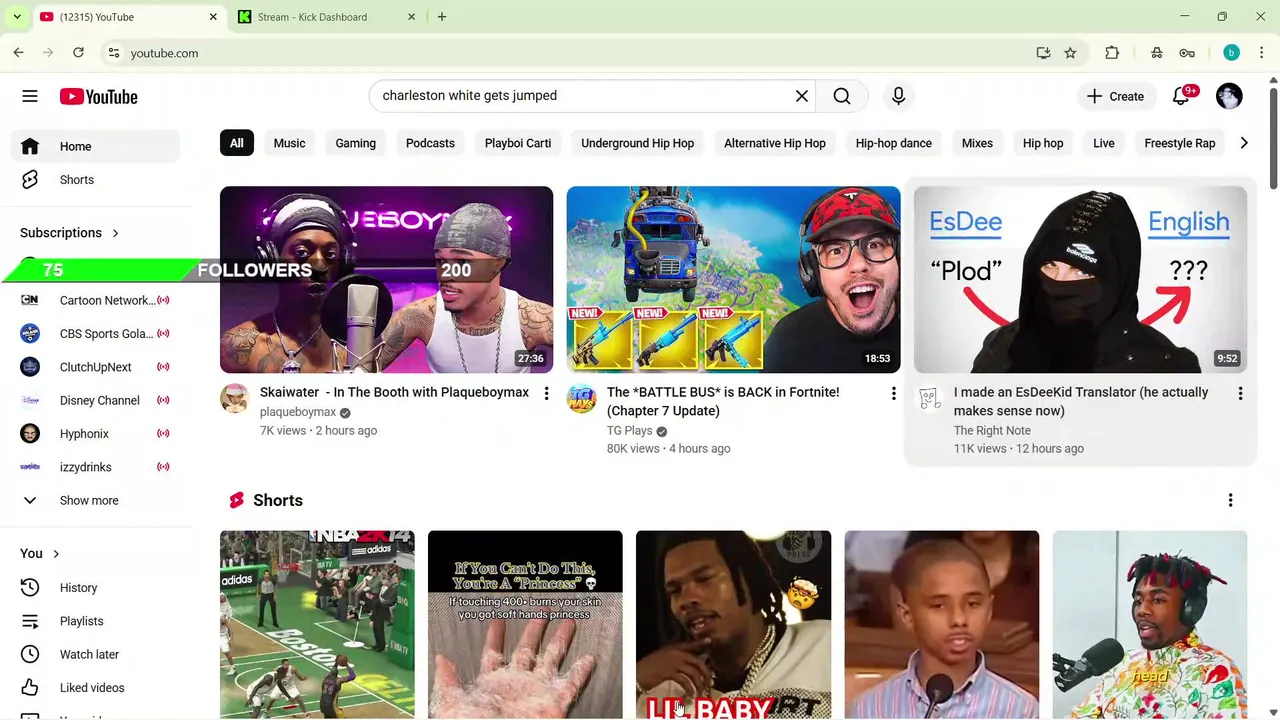1280x720 pixels.
Task: Open Shorts in the sidebar
Action: coord(96,180)
